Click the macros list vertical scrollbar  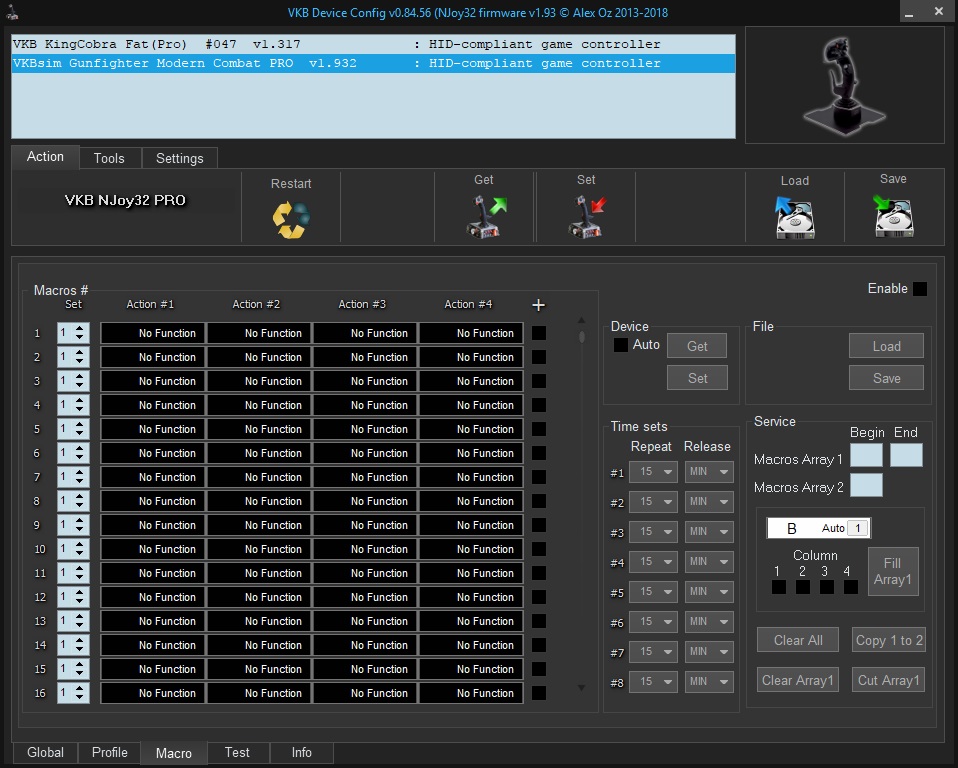tap(582, 500)
